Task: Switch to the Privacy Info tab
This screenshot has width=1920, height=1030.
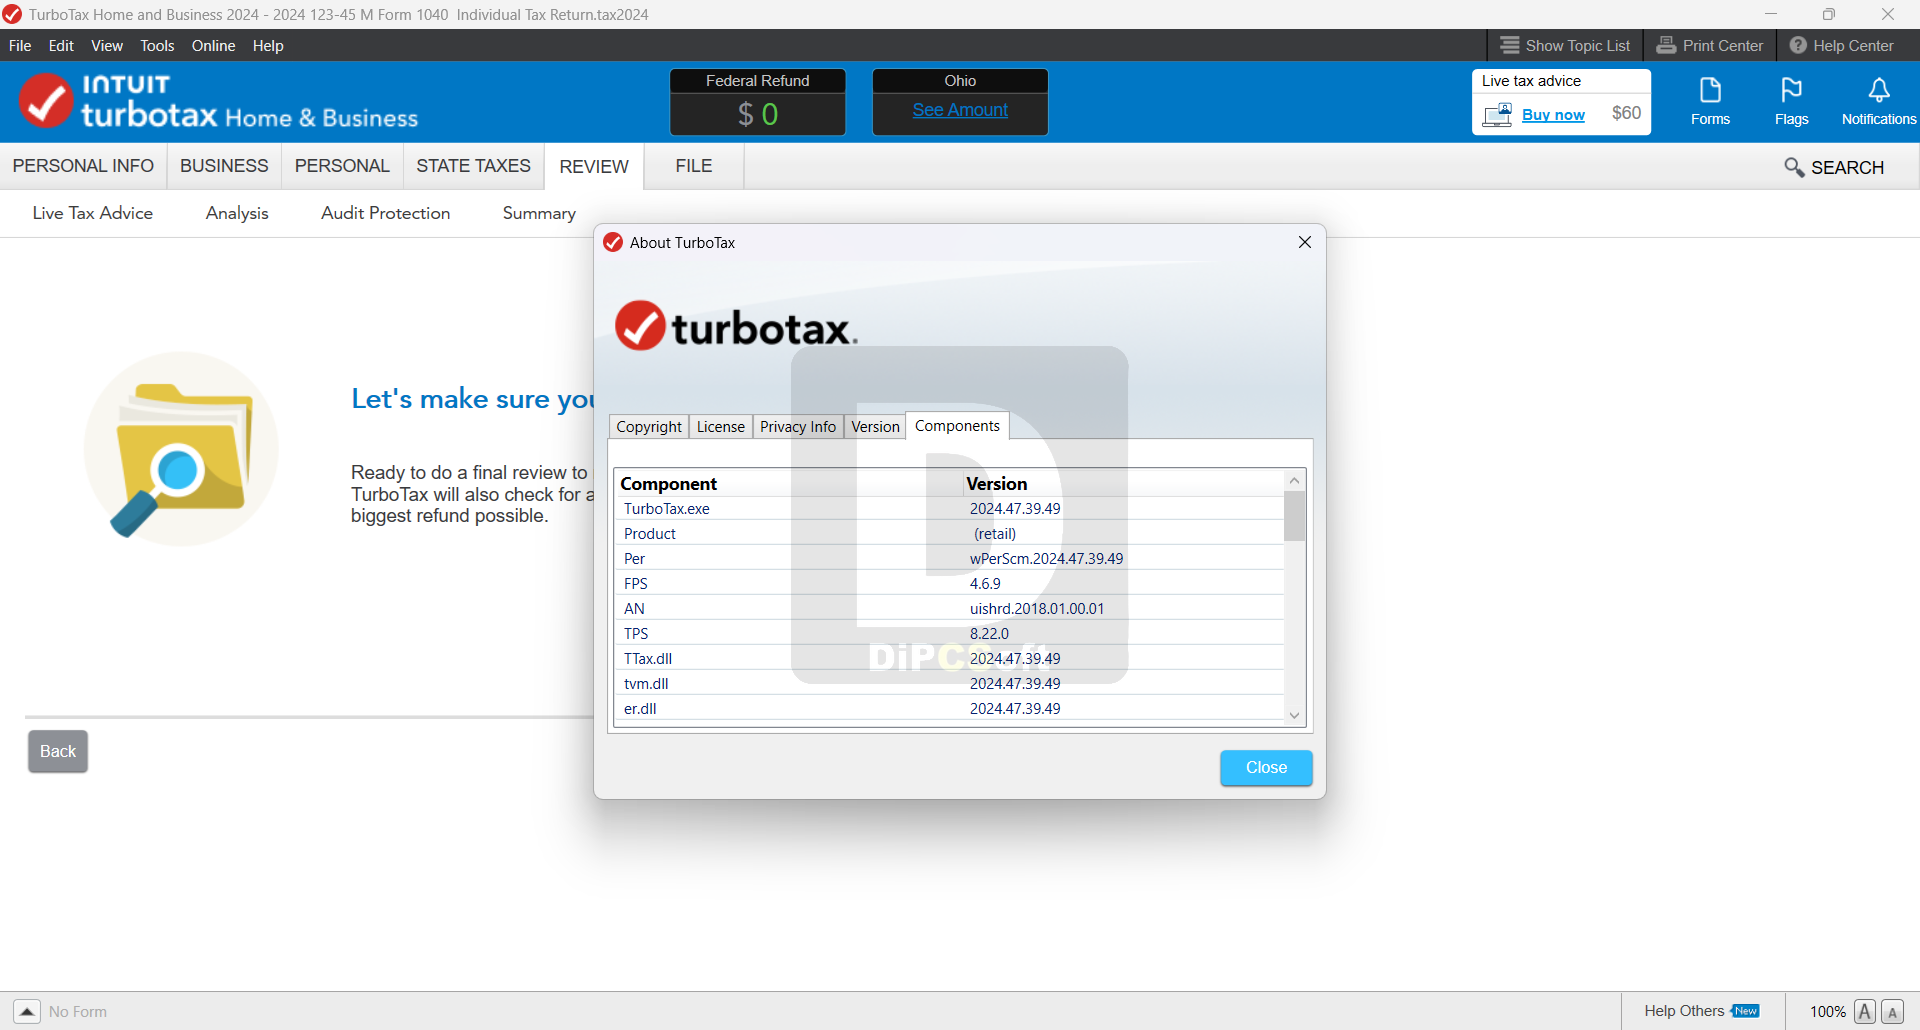Action: (798, 426)
